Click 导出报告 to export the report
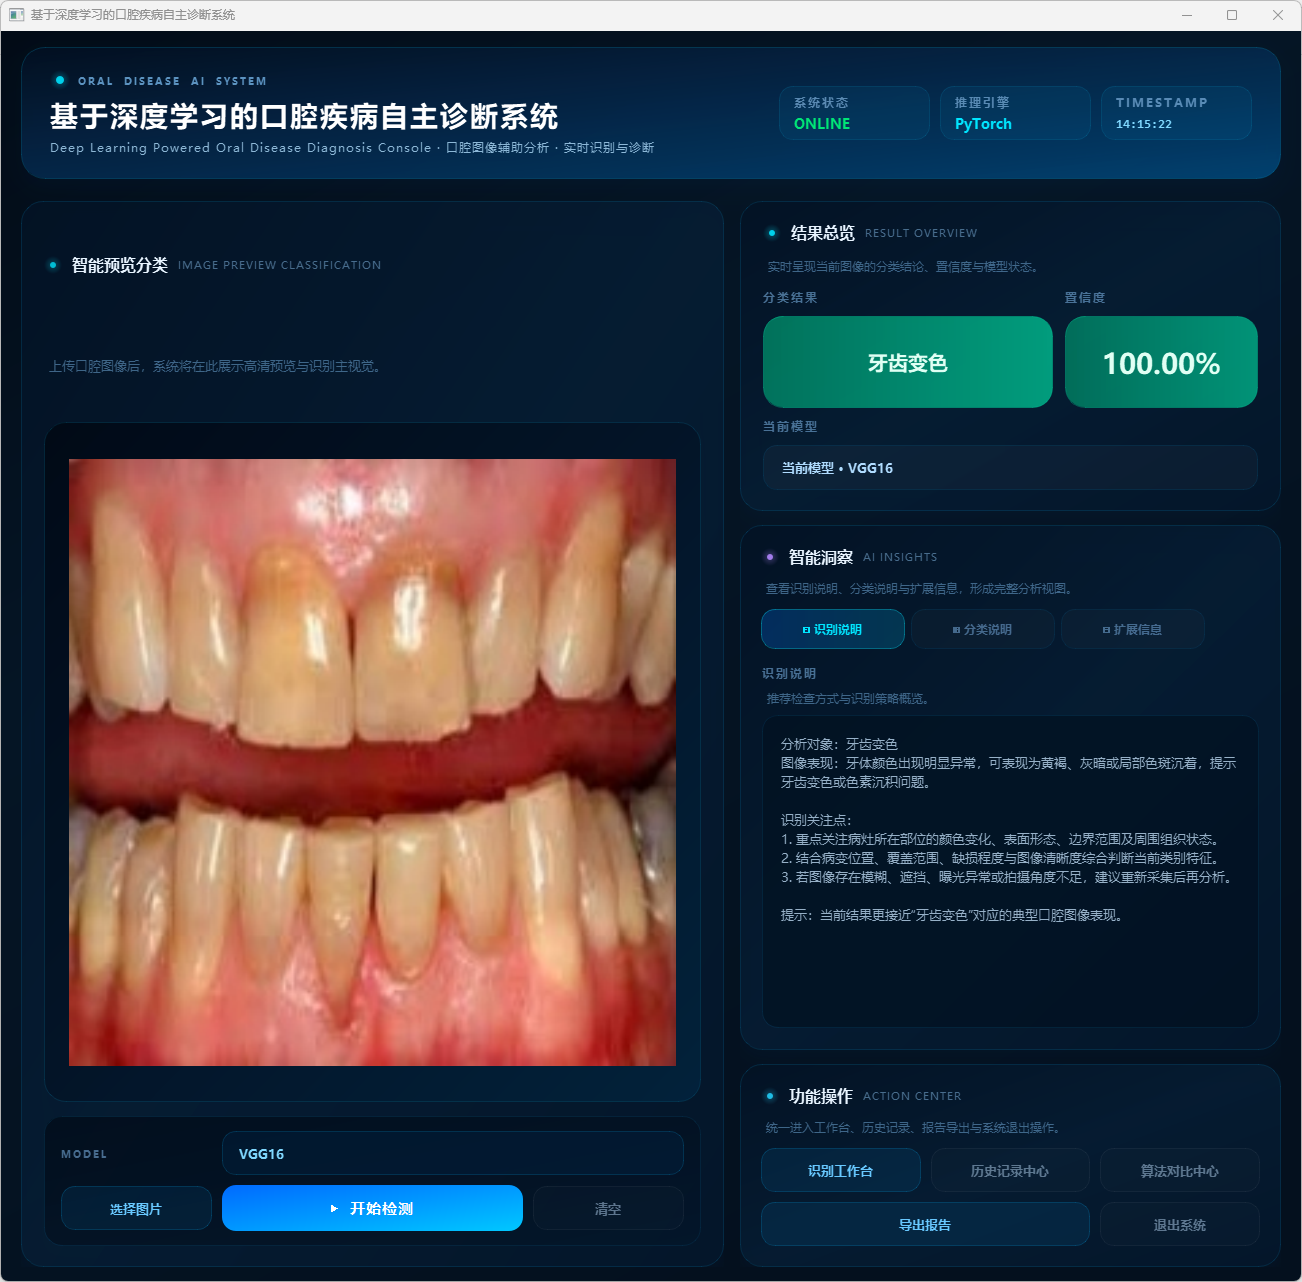The width and height of the screenshot is (1302, 1282). coord(925,1224)
